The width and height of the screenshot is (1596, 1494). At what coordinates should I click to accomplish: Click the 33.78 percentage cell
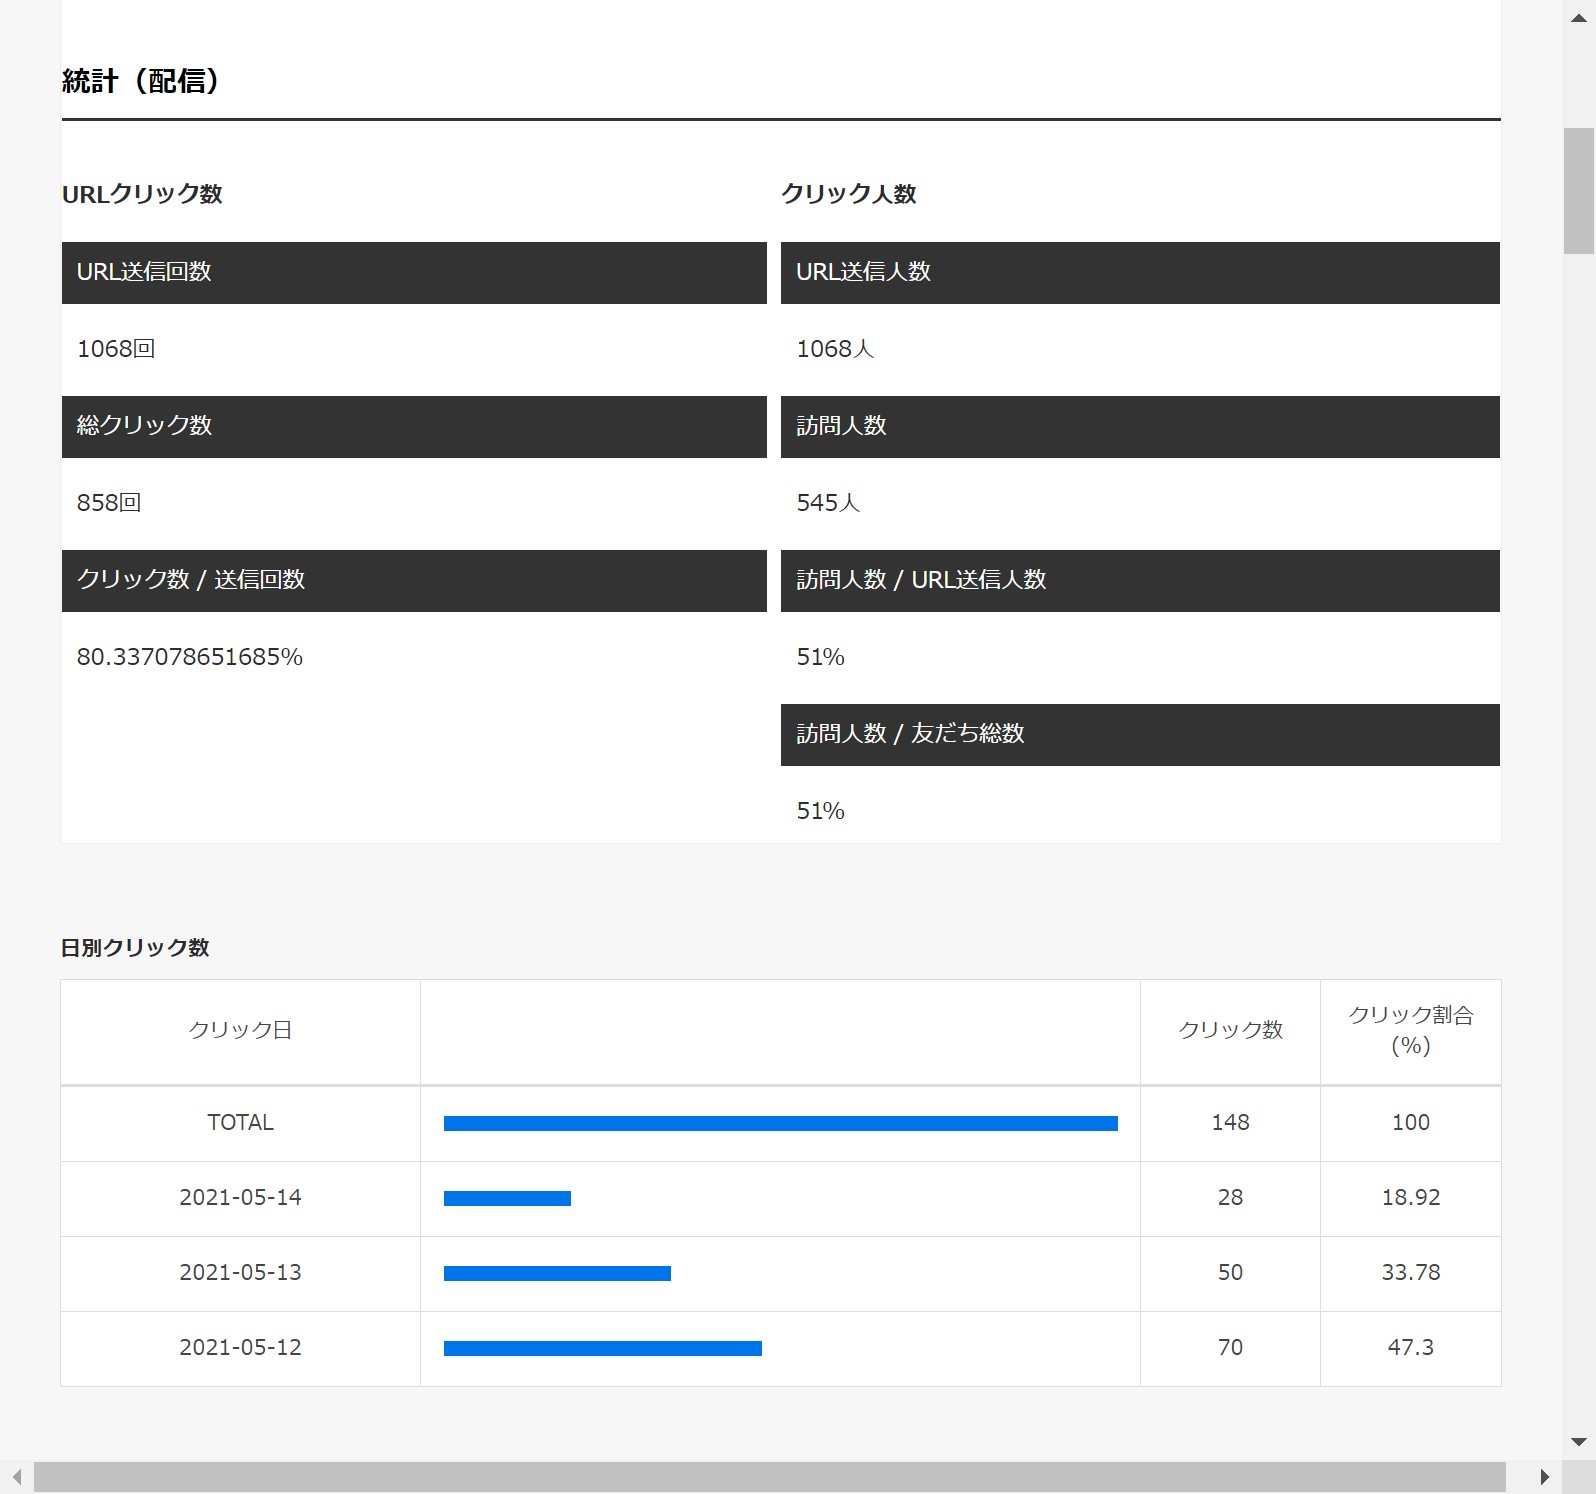click(1411, 1273)
